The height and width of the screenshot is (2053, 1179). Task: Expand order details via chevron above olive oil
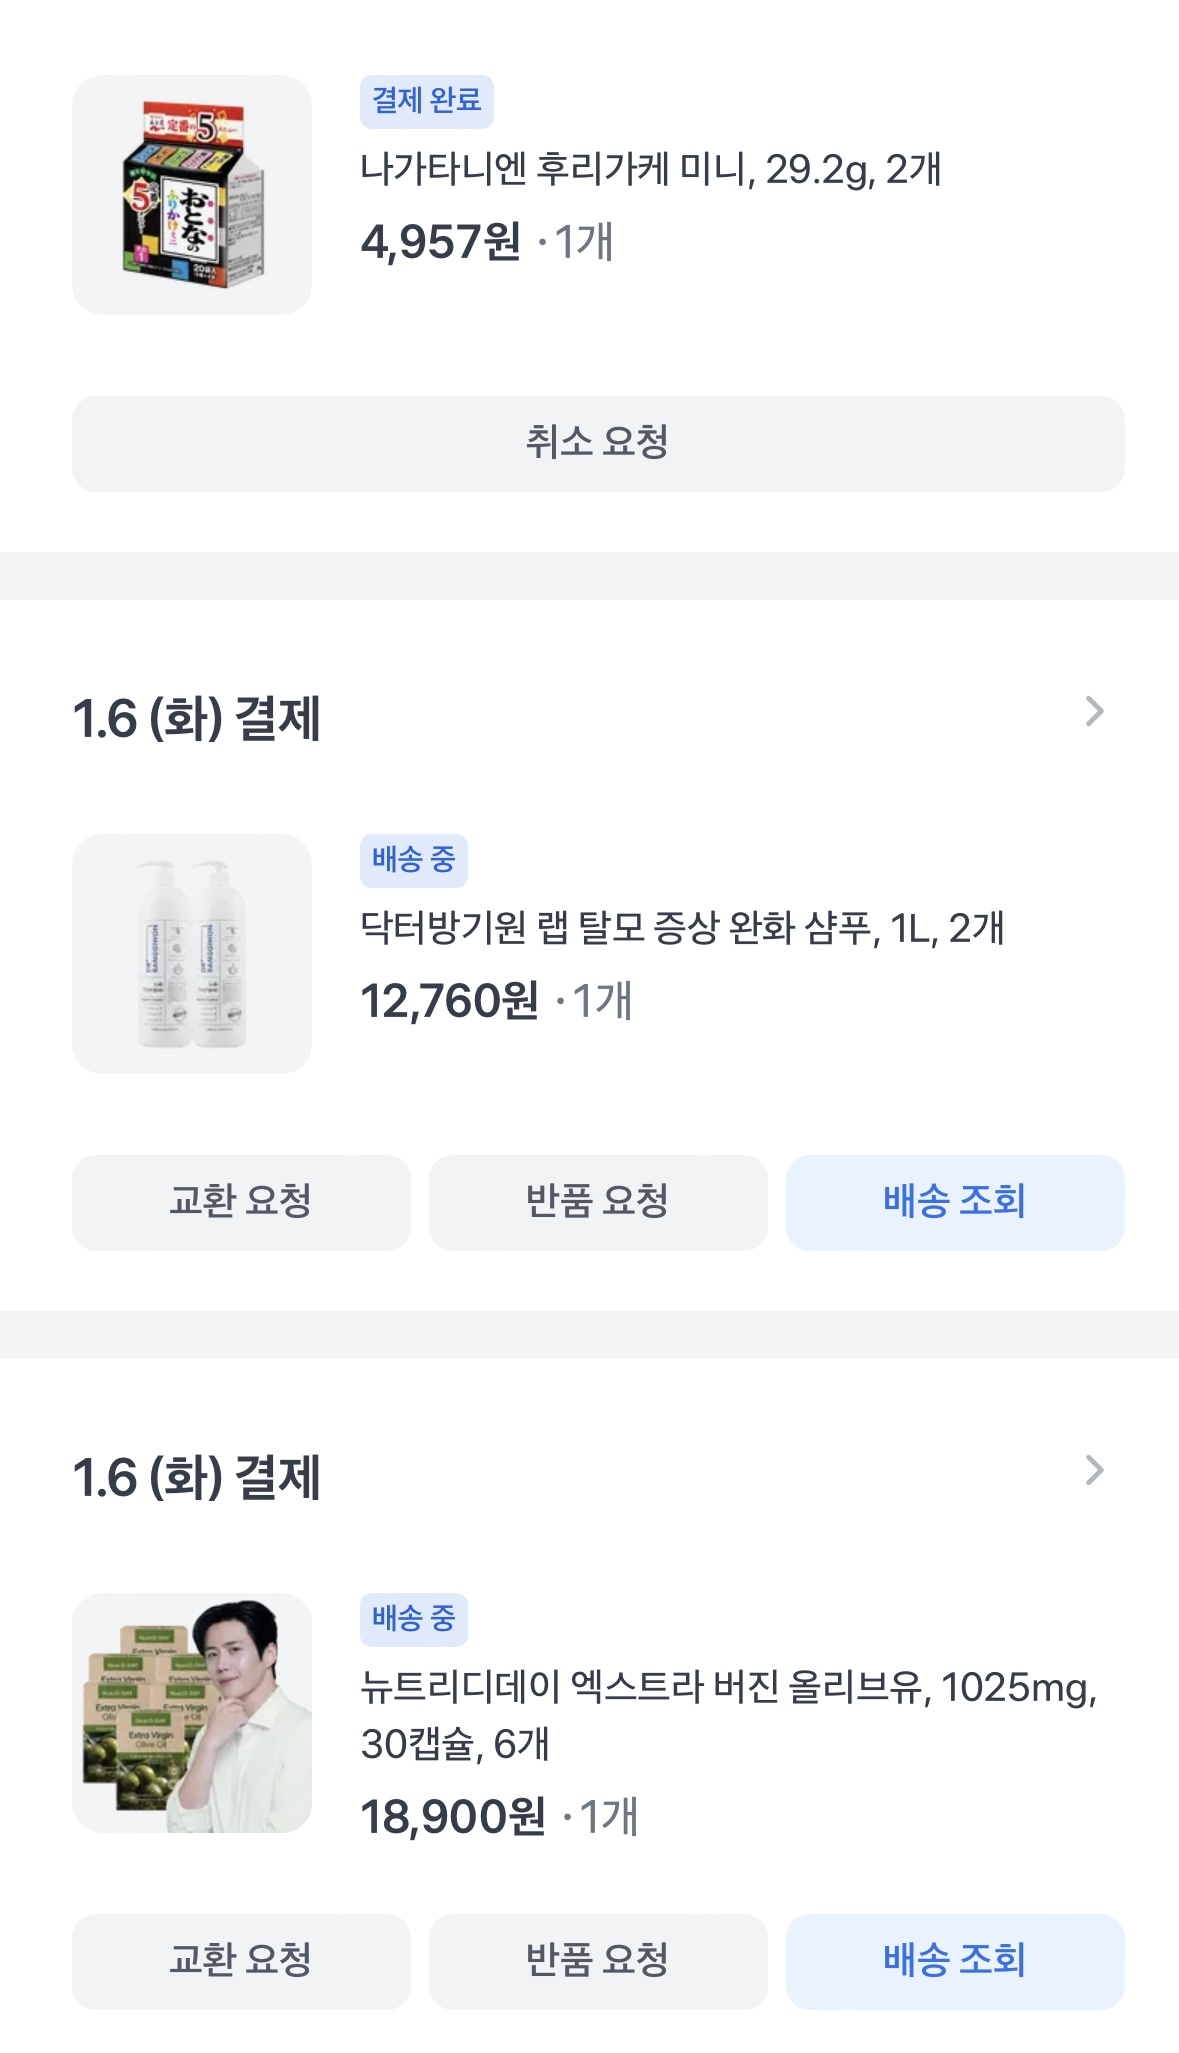1094,1471
